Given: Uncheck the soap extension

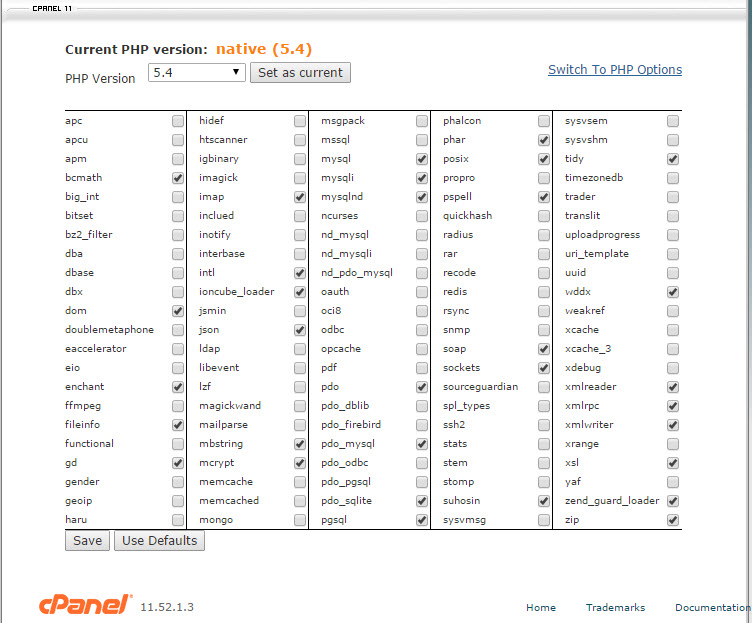Looking at the screenshot, I should click(544, 349).
